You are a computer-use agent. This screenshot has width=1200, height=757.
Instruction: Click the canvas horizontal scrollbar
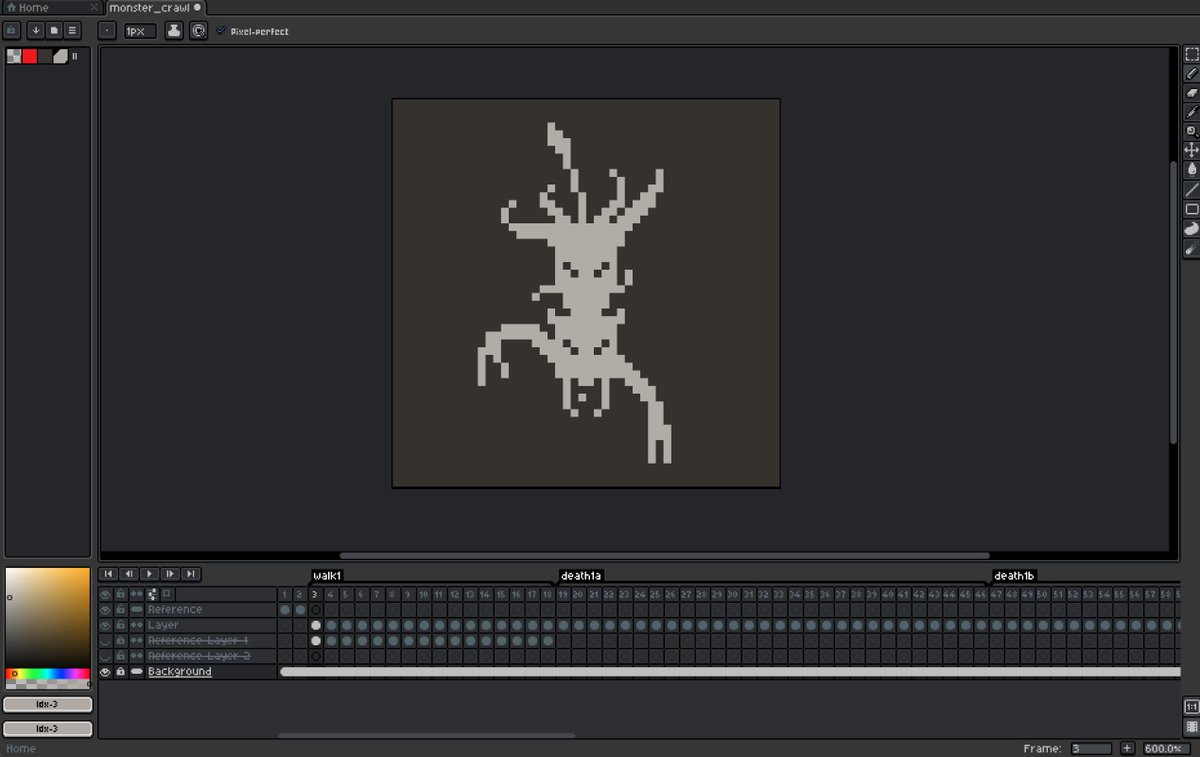click(664, 555)
